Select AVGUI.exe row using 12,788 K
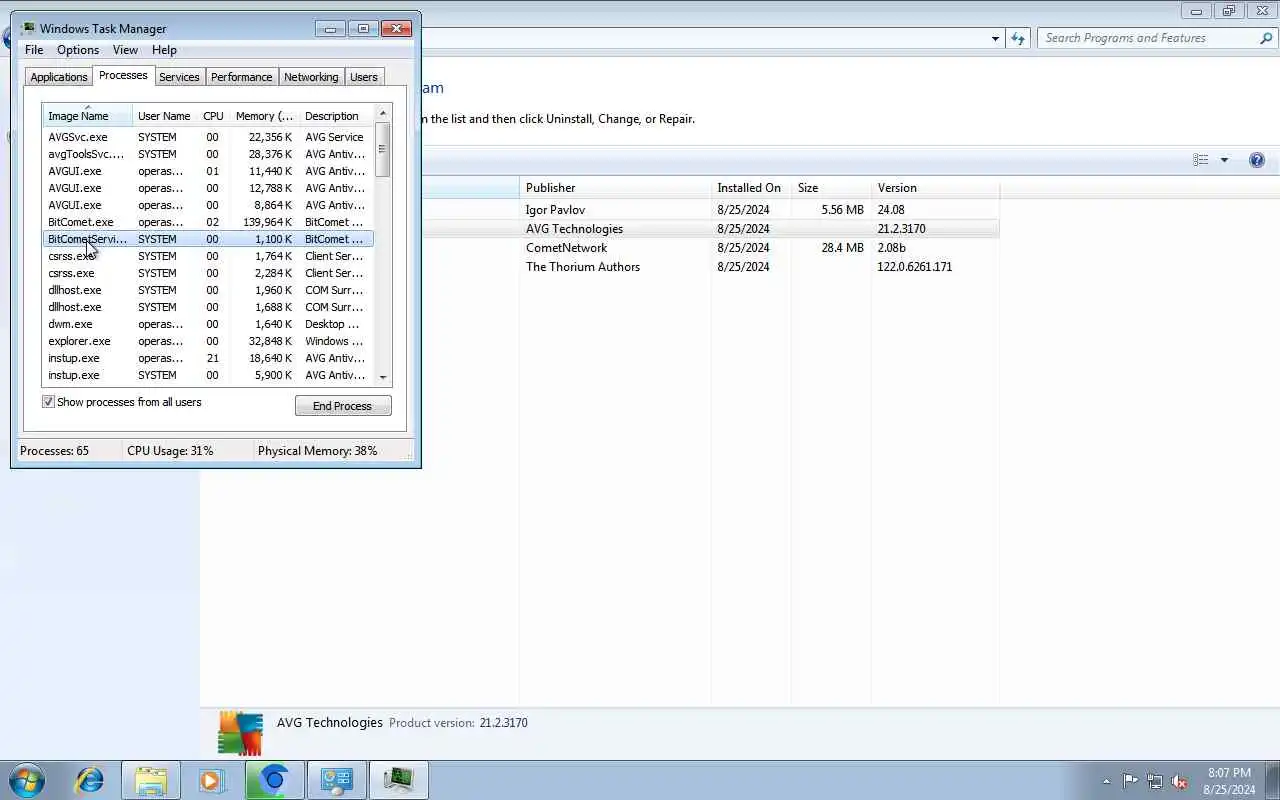Image resolution: width=1280 pixels, height=800 pixels. coord(208,188)
